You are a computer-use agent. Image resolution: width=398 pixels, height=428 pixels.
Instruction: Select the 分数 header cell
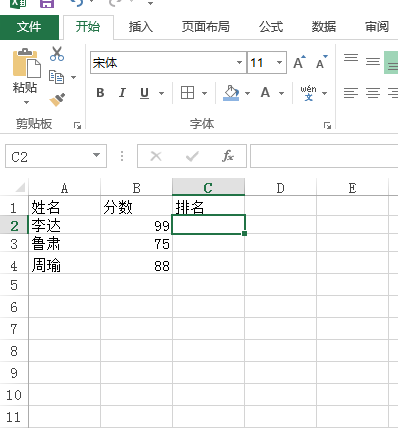pos(136,206)
